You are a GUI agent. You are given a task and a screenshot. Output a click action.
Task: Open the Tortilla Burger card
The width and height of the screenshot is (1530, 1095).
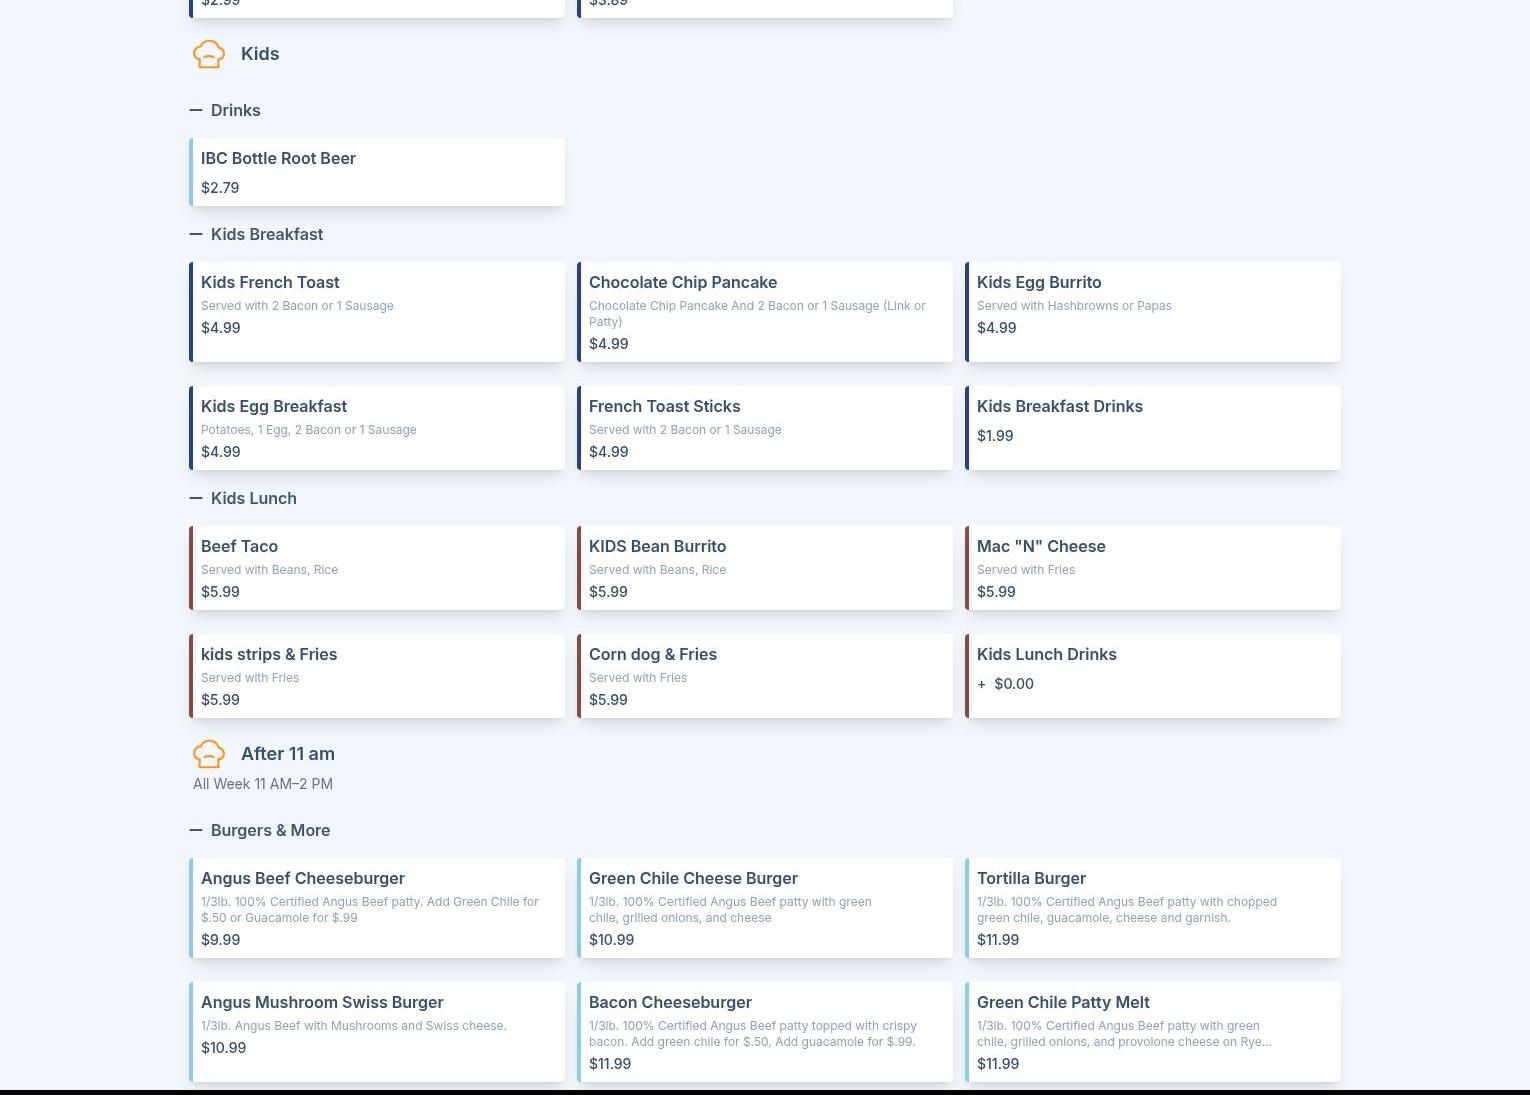pyautogui.click(x=1153, y=908)
